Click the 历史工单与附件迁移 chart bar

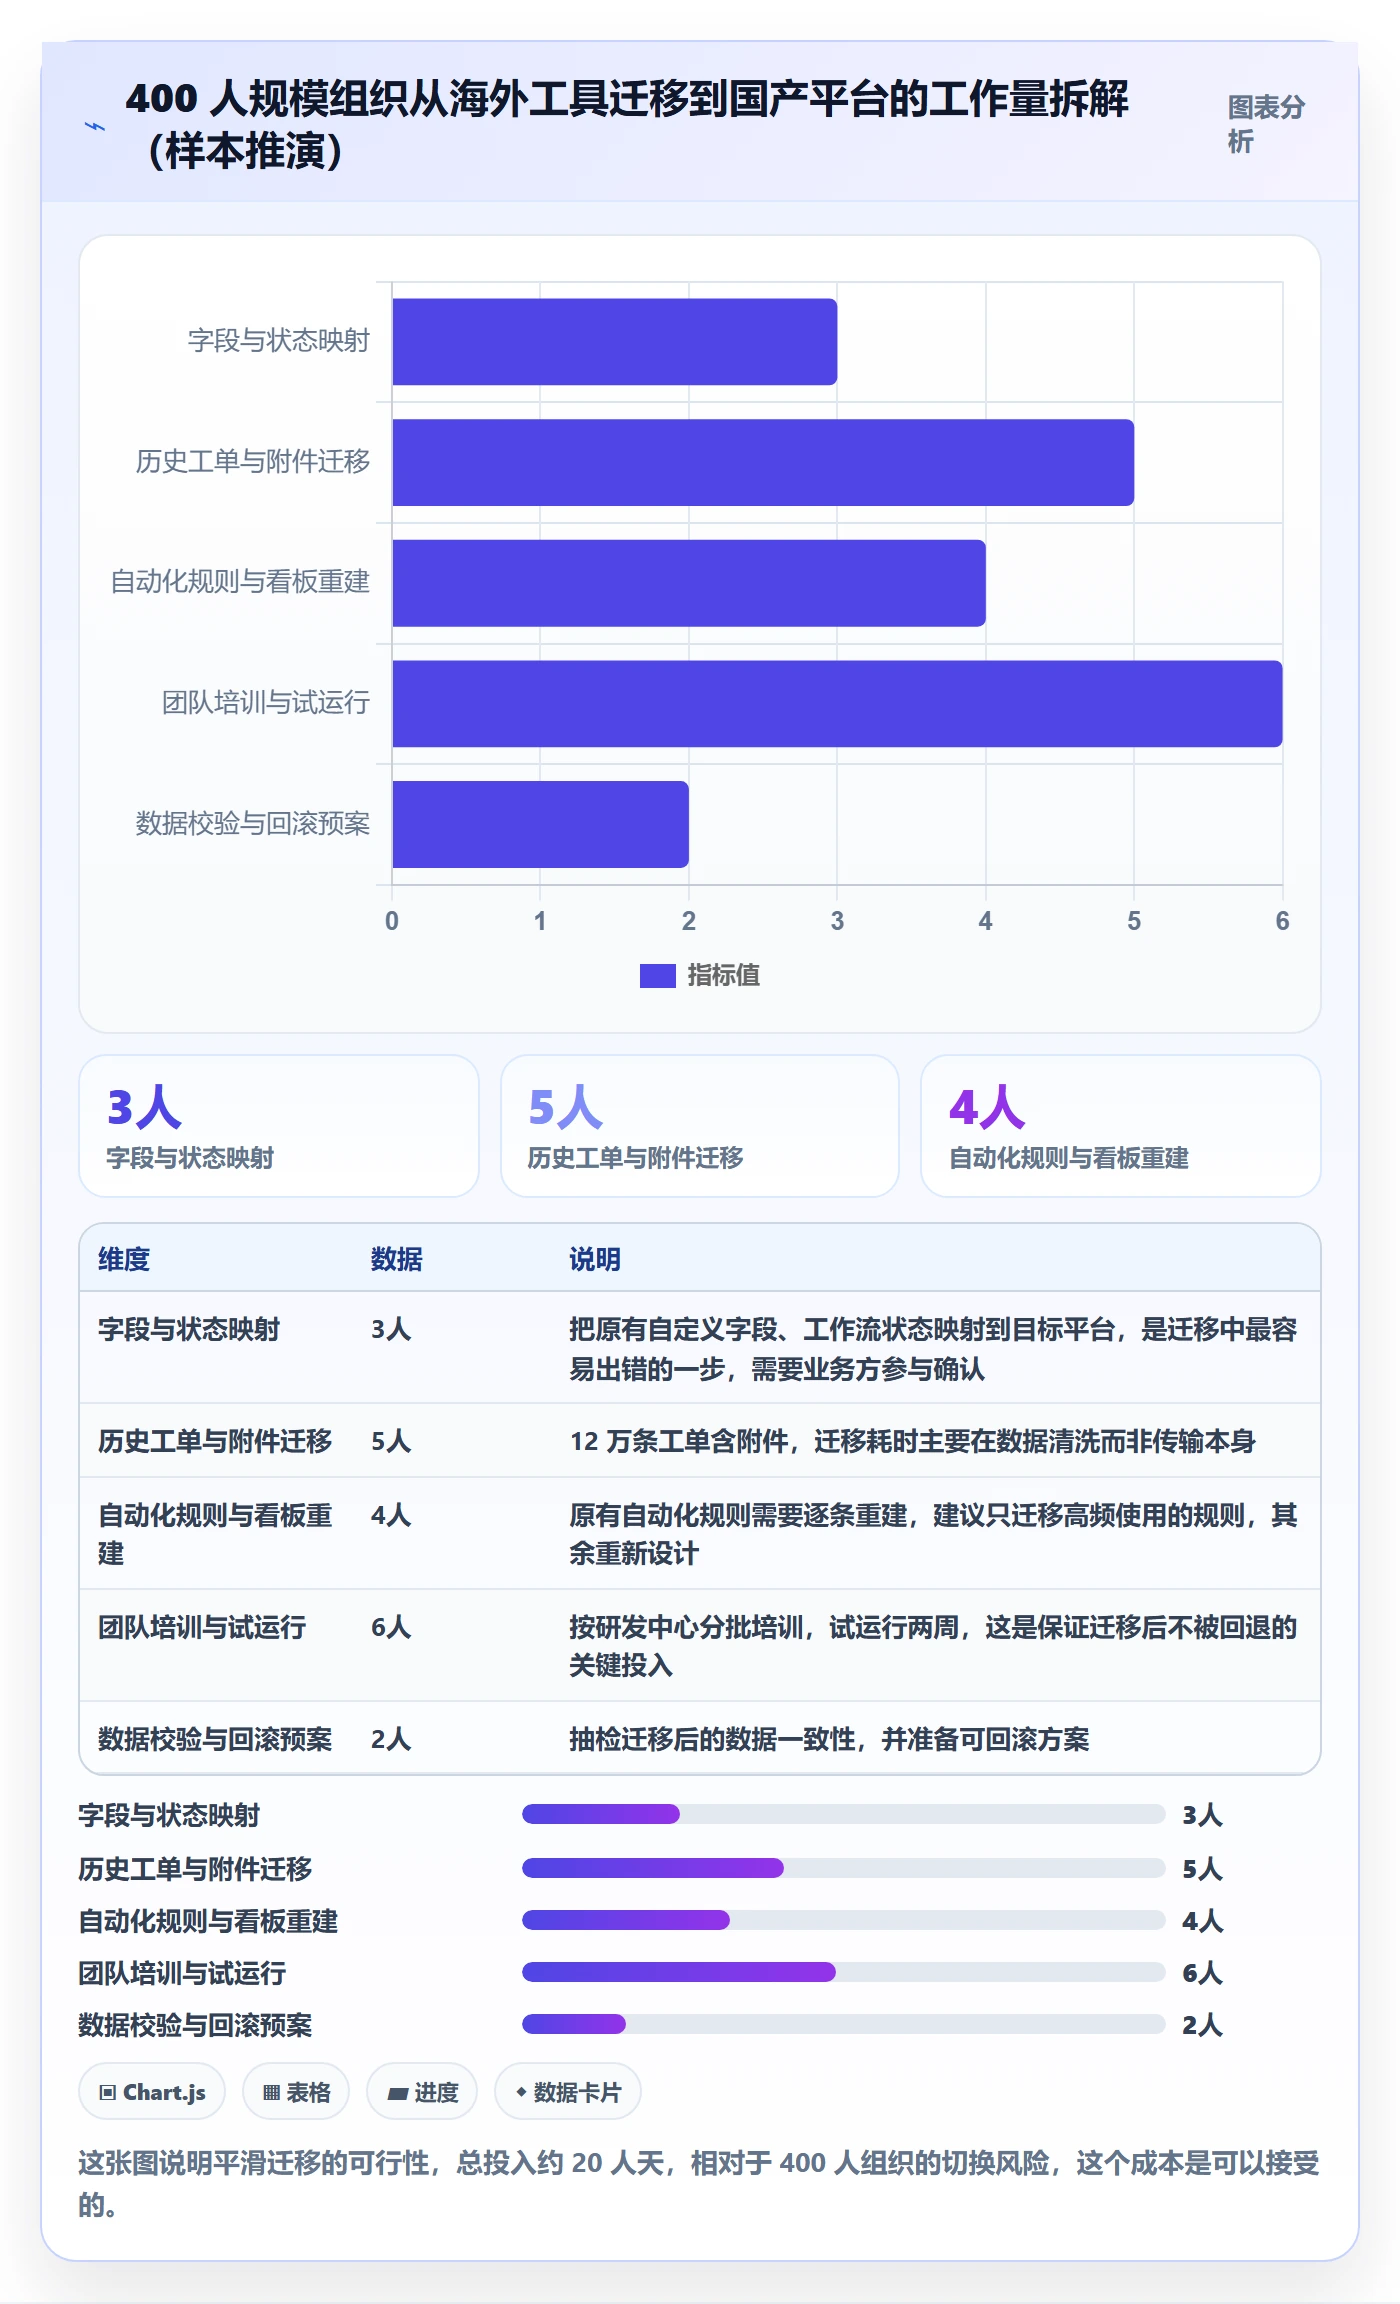(x=763, y=462)
